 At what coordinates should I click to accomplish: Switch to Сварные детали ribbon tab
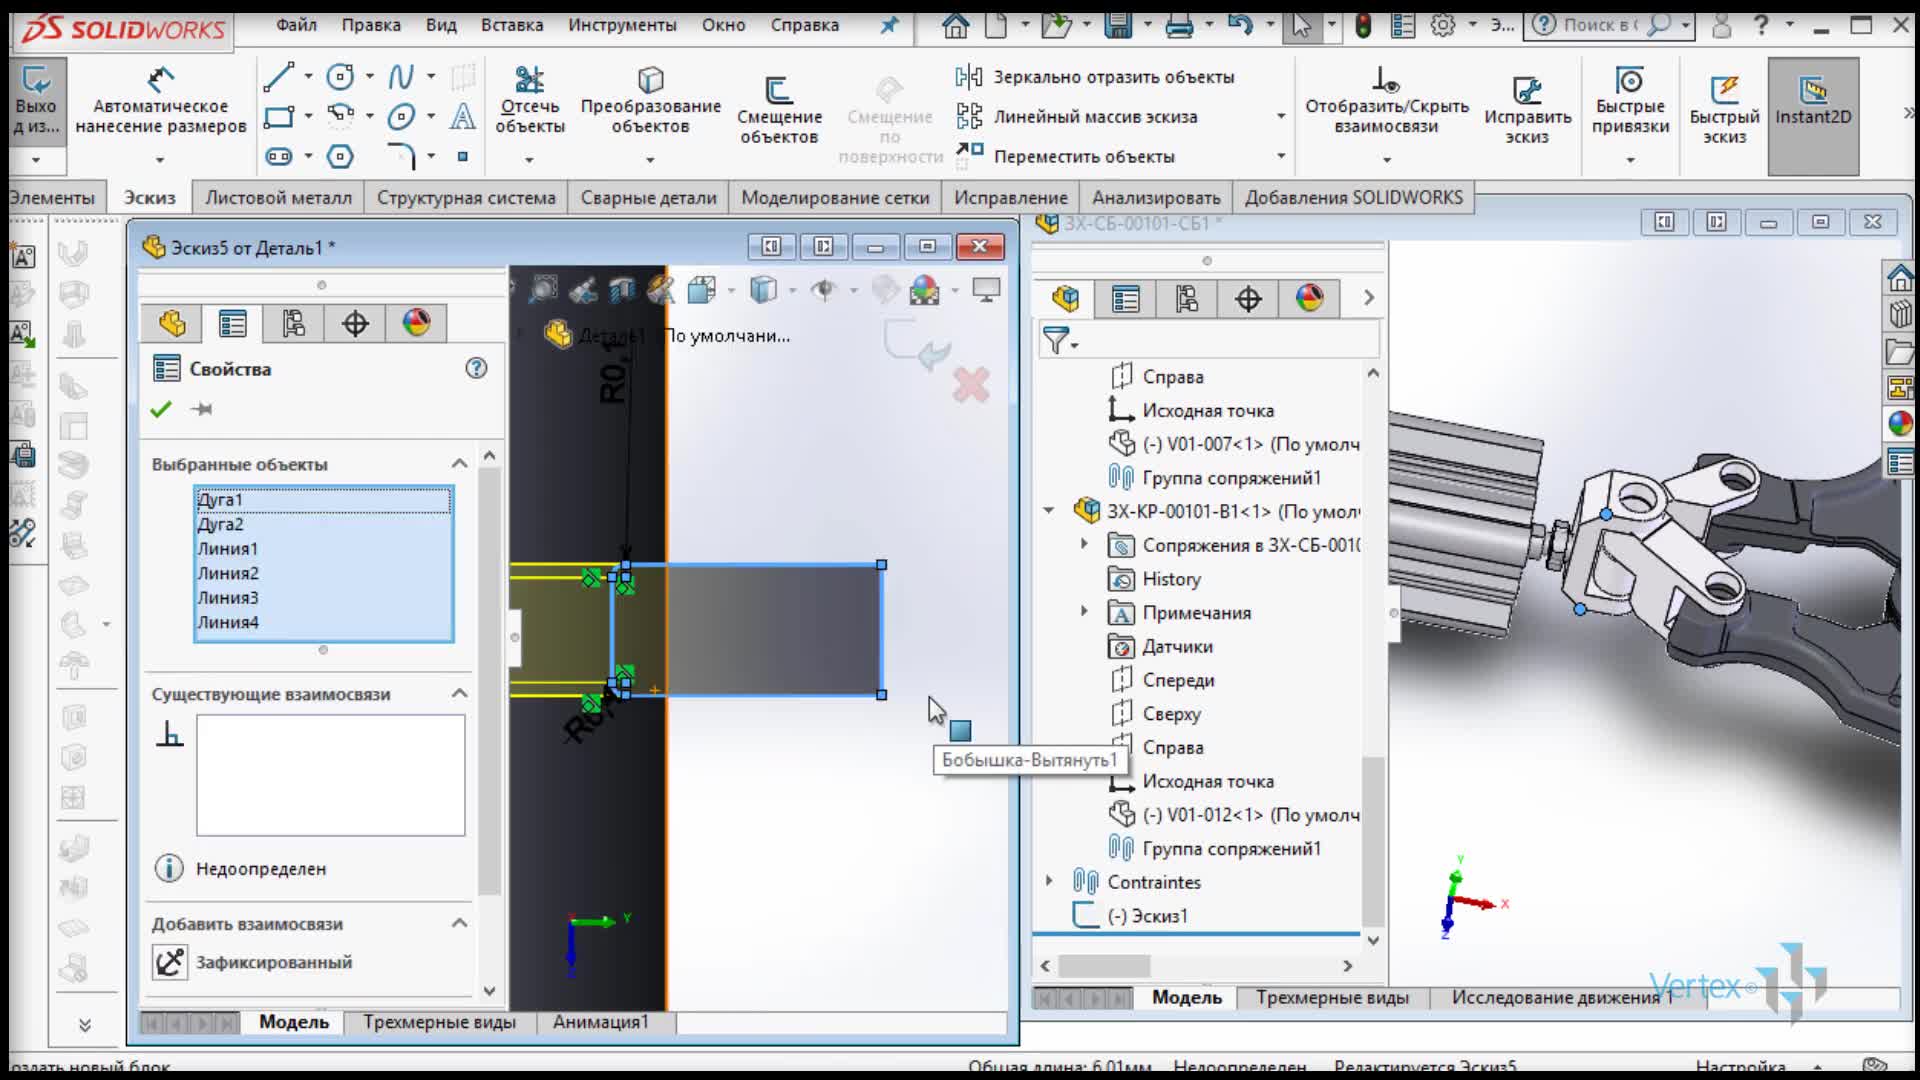[648, 198]
